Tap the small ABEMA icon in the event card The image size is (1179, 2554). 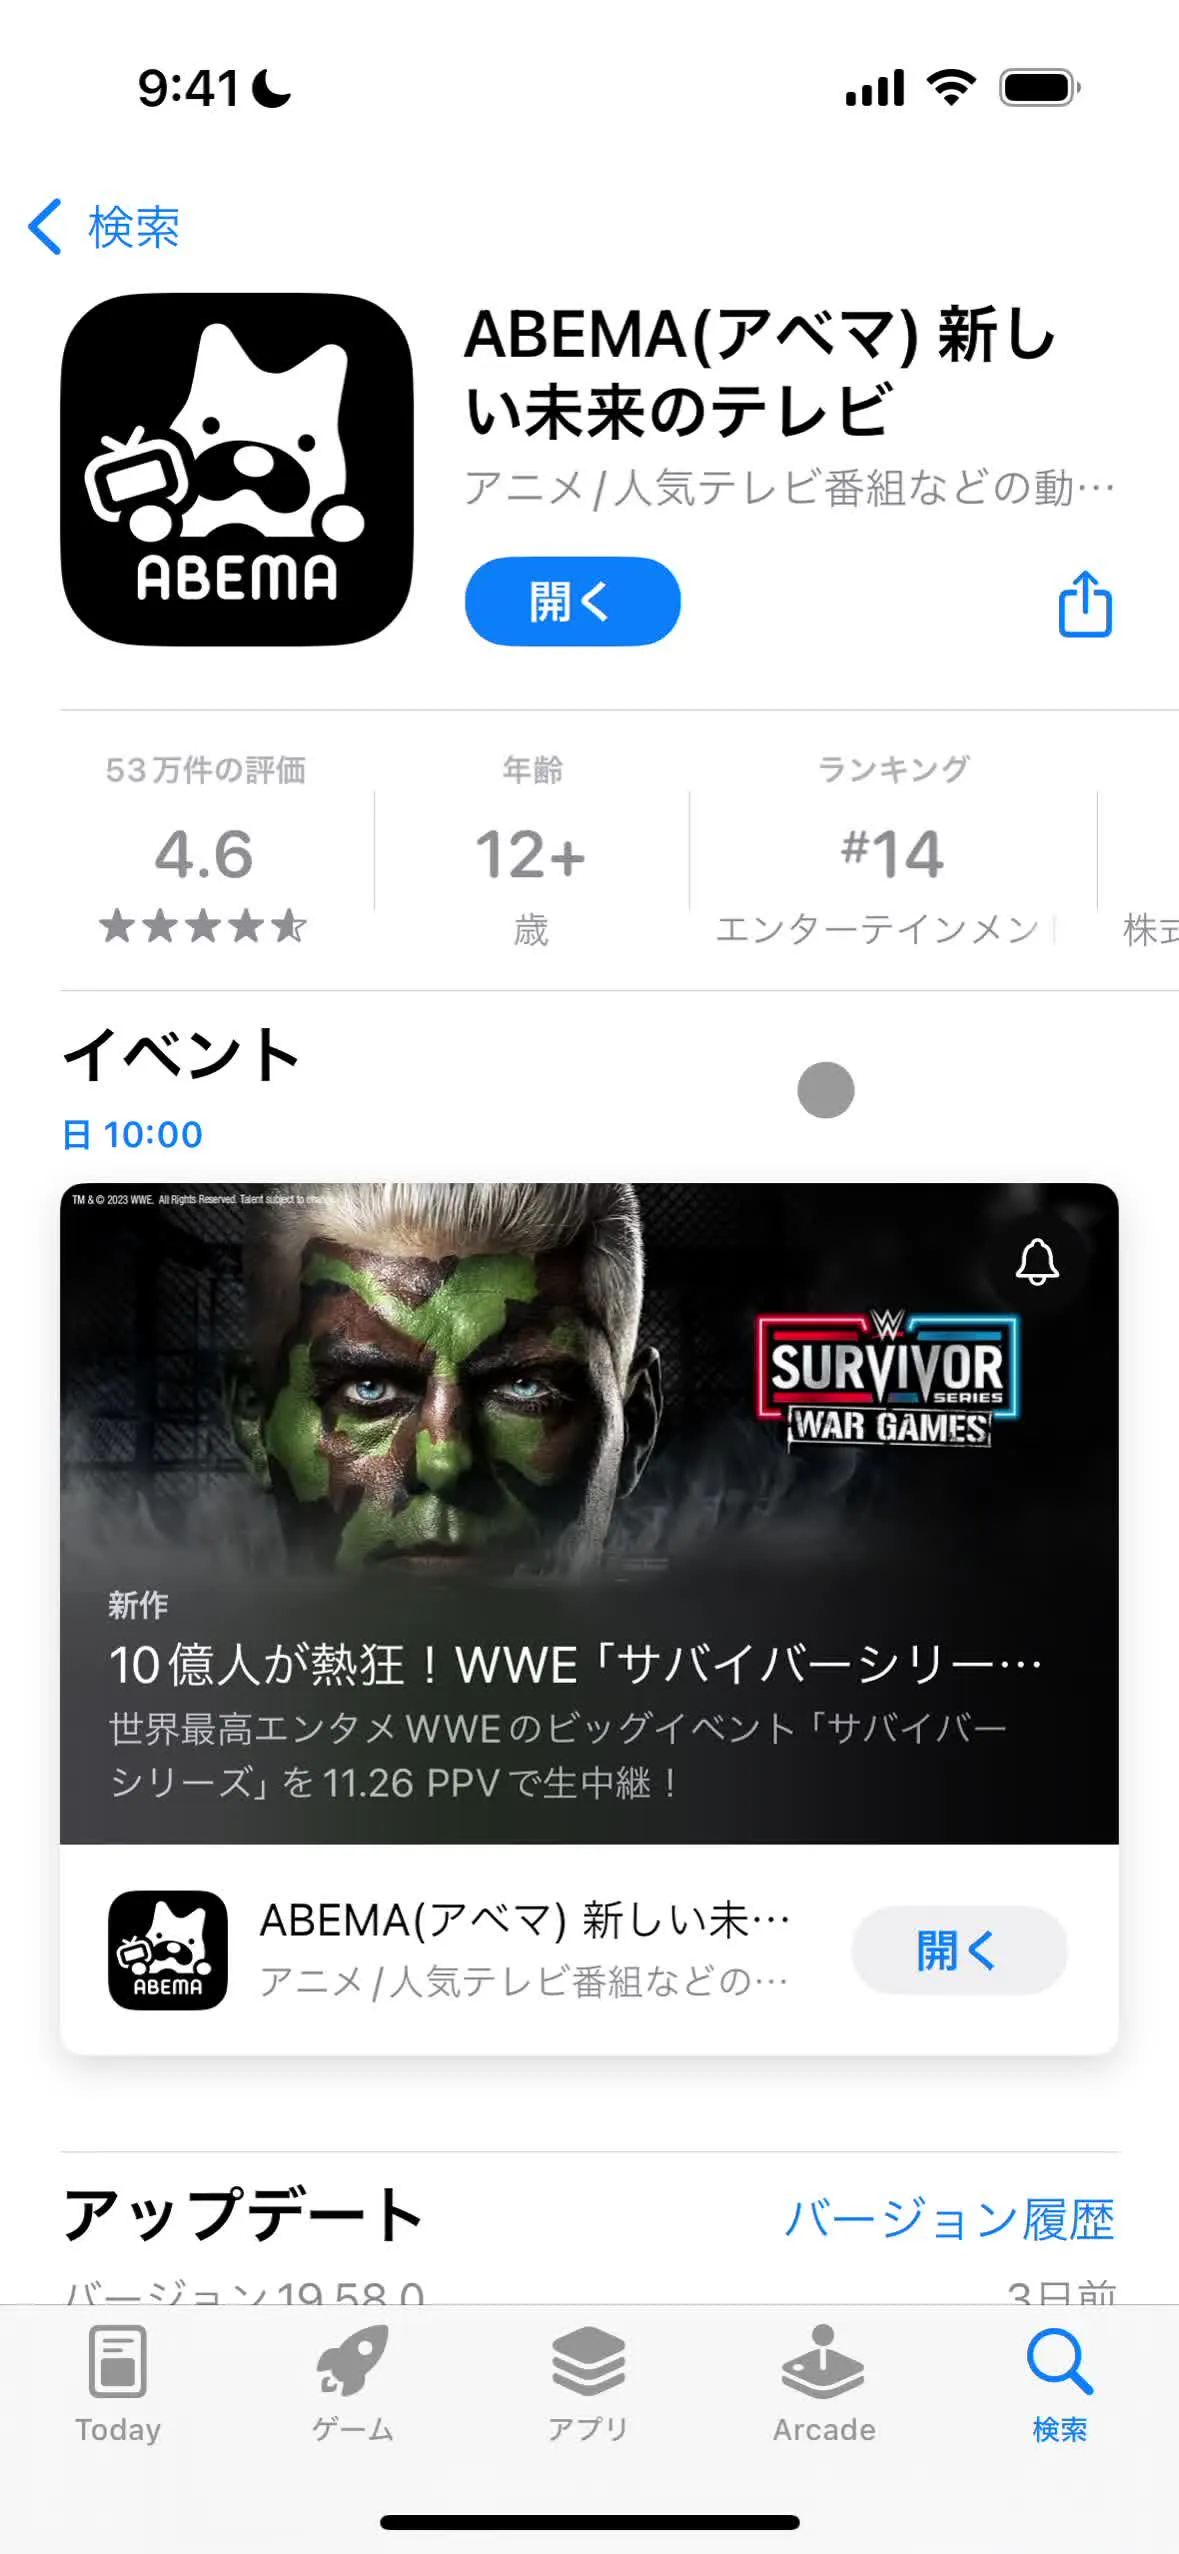(x=167, y=1950)
